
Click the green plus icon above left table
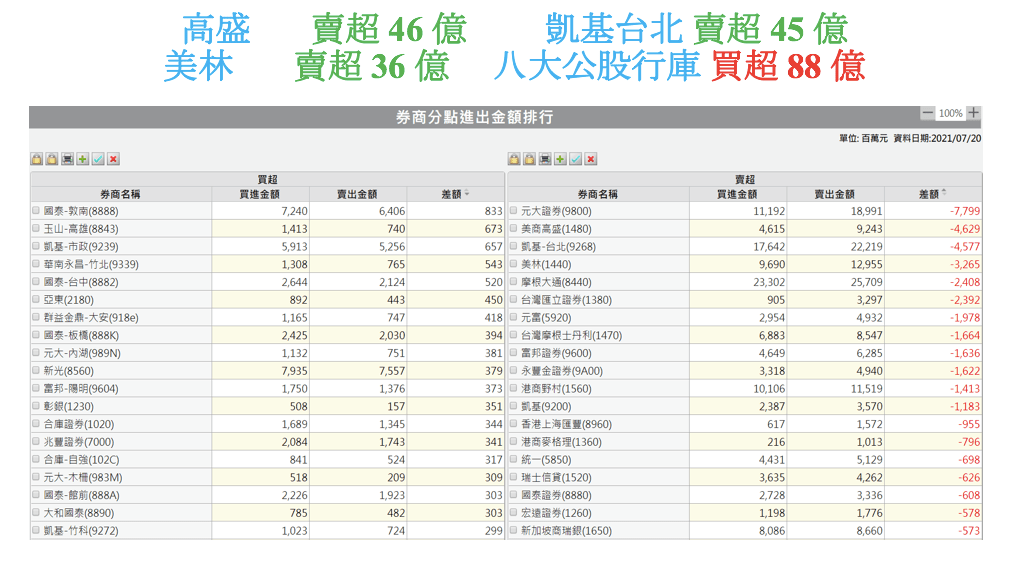pyautogui.click(x=82, y=159)
